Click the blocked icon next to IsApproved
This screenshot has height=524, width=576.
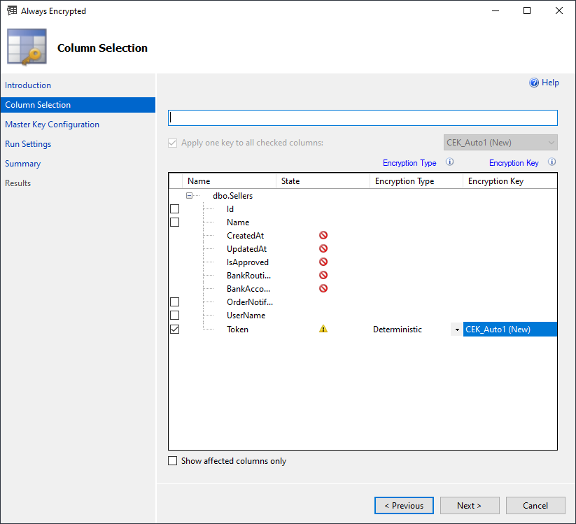click(x=323, y=262)
